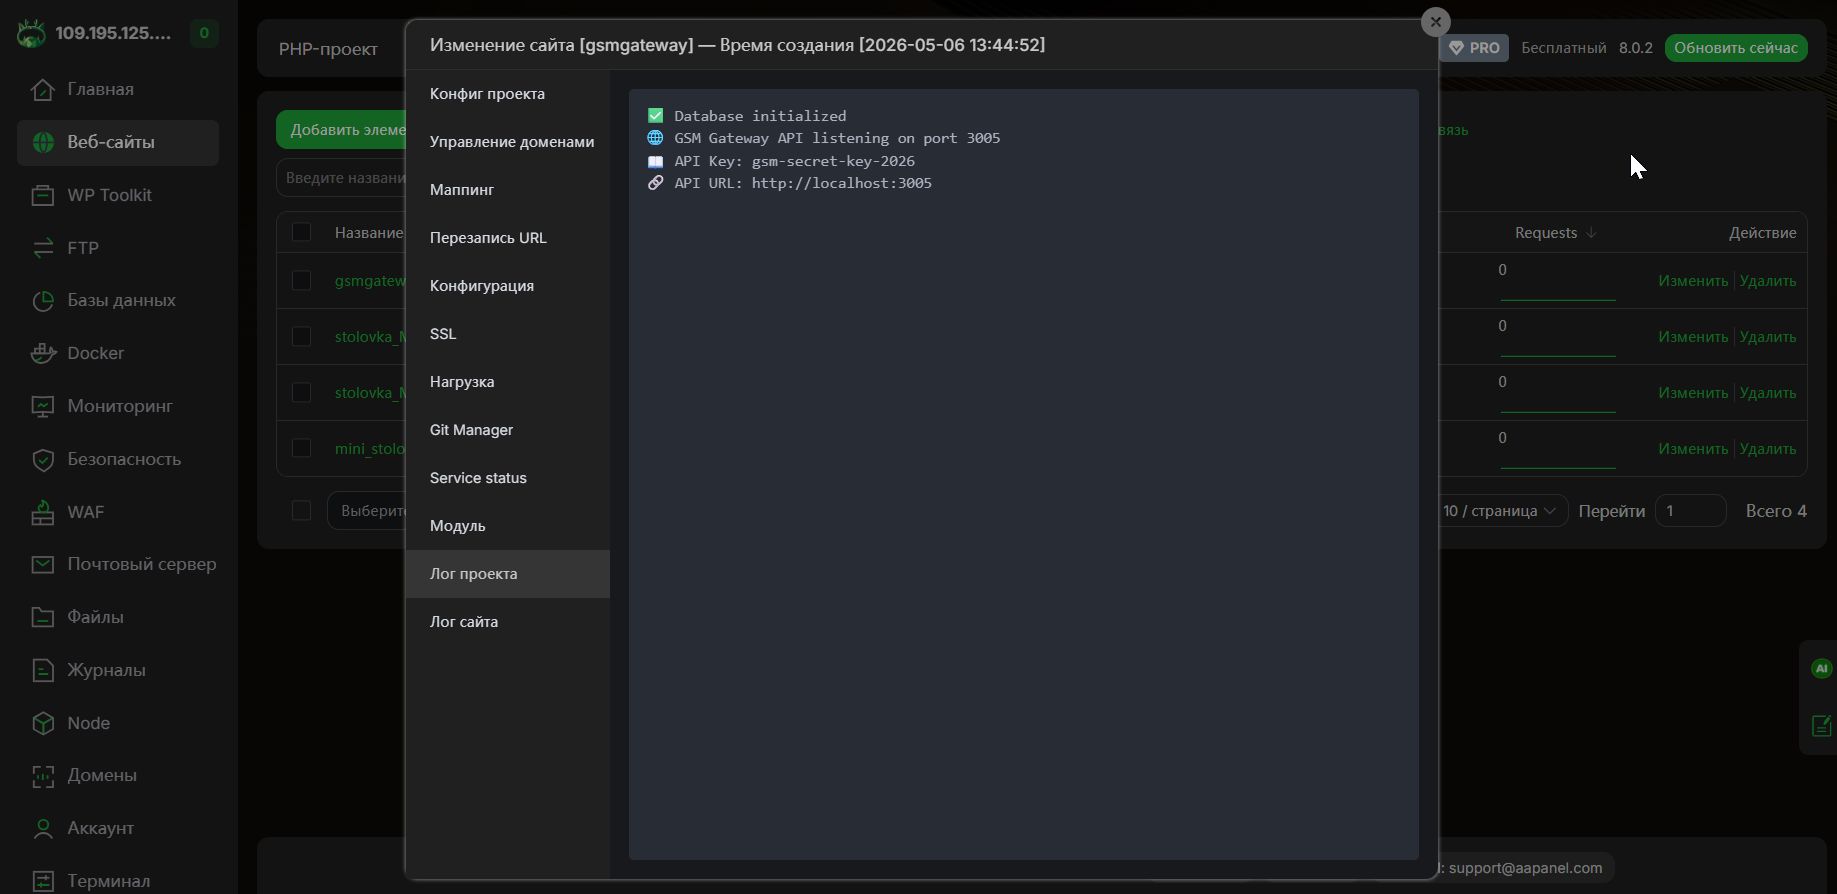Open the AI assistant side icon
The width and height of the screenshot is (1837, 894).
coord(1821,668)
